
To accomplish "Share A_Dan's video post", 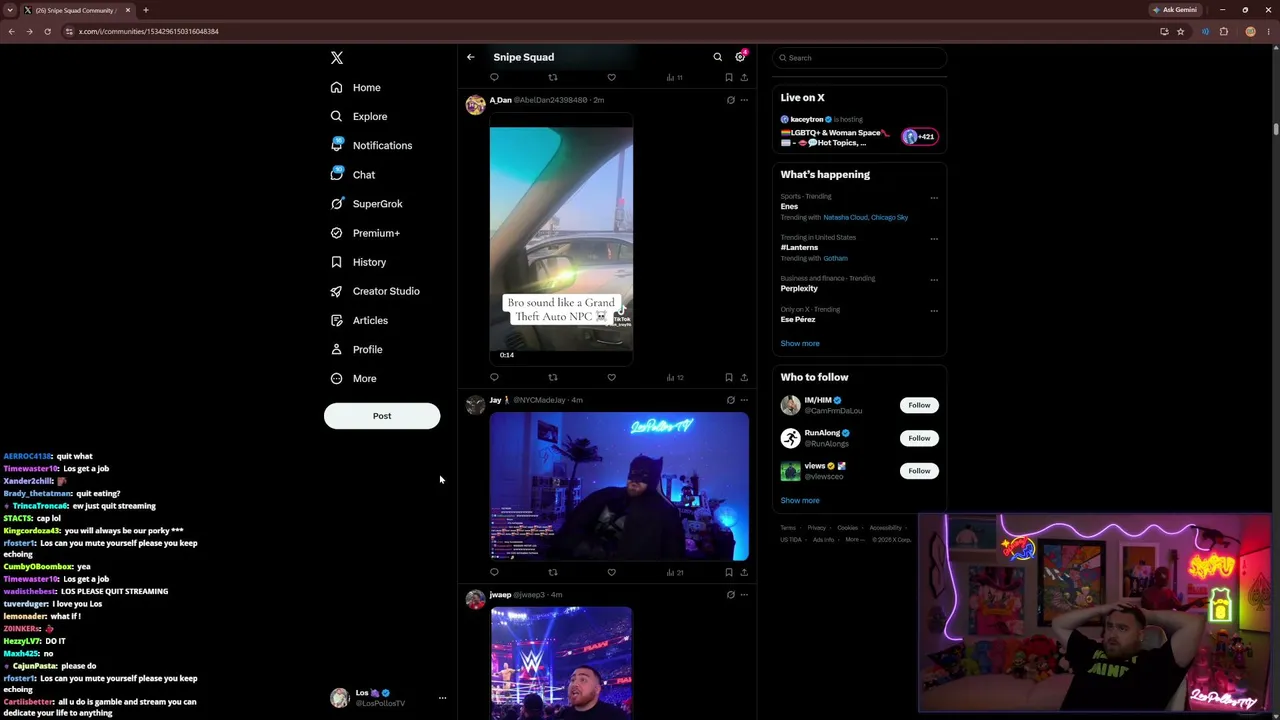I will click(744, 377).
